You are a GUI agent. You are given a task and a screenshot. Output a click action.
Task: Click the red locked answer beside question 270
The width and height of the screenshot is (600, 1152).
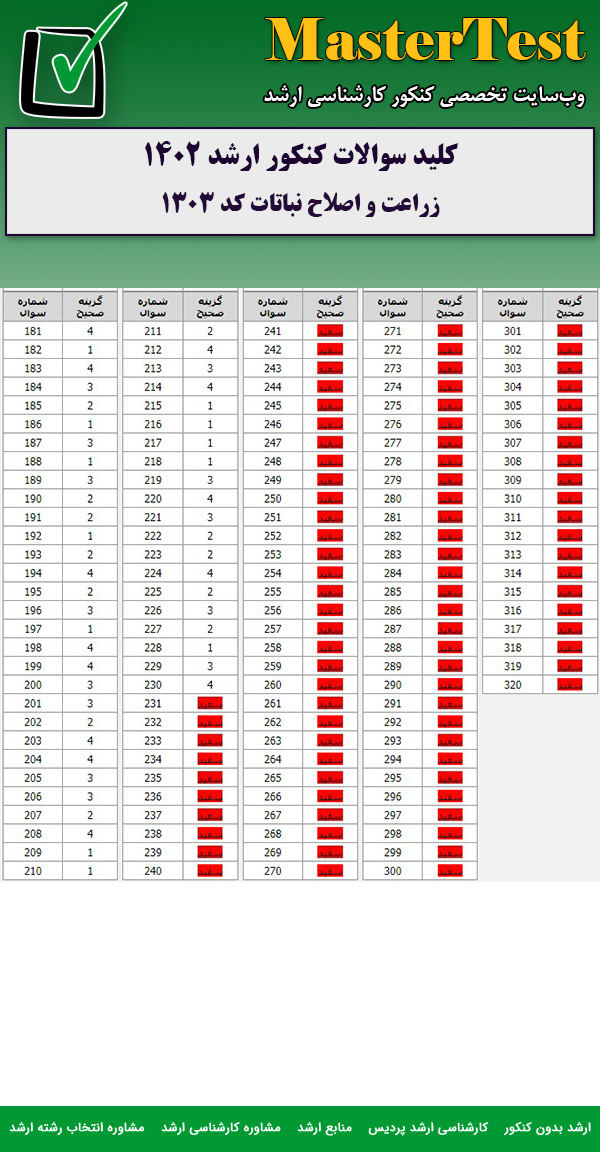[x=330, y=871]
